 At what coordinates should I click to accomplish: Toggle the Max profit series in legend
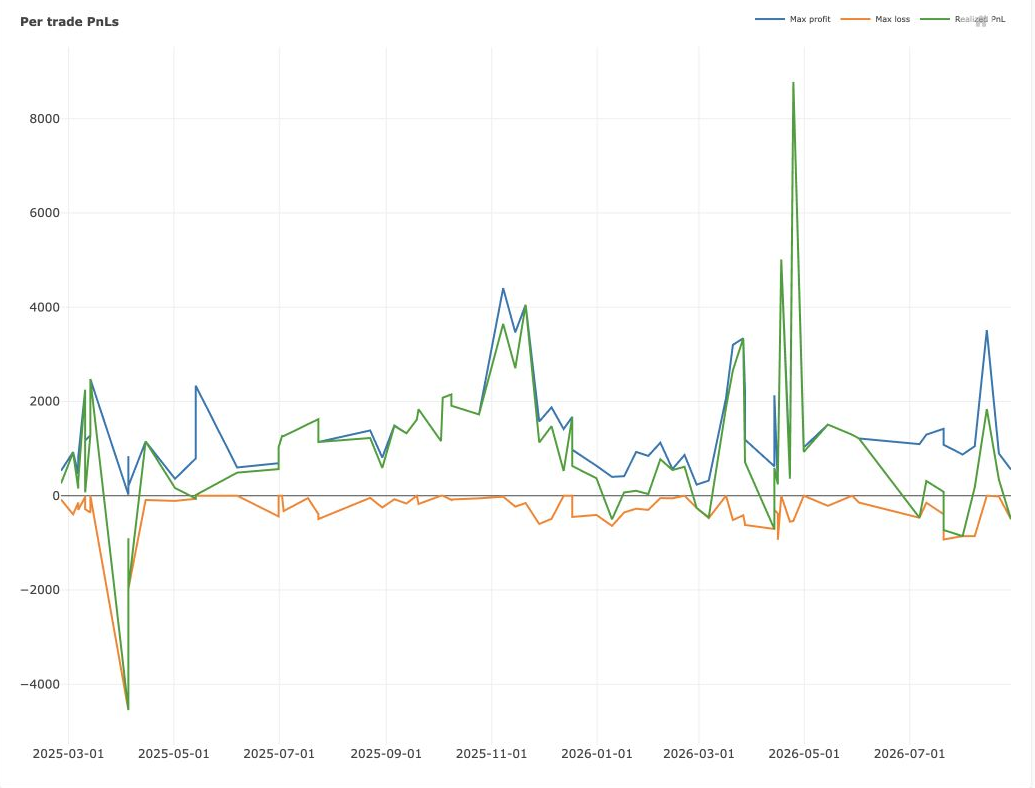[x=793, y=19]
